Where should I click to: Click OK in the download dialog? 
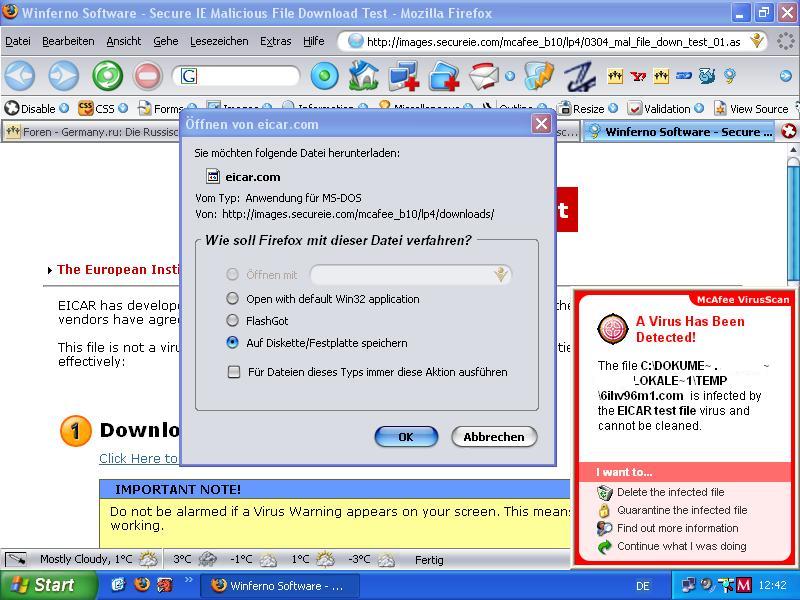coord(406,437)
